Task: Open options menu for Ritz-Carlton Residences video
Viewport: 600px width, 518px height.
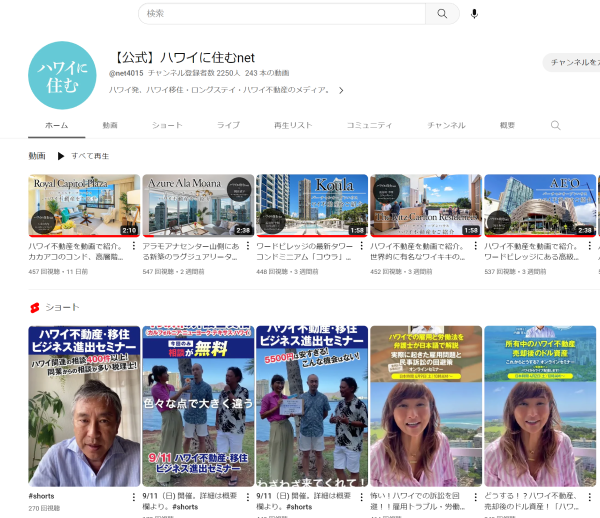Action: point(475,246)
